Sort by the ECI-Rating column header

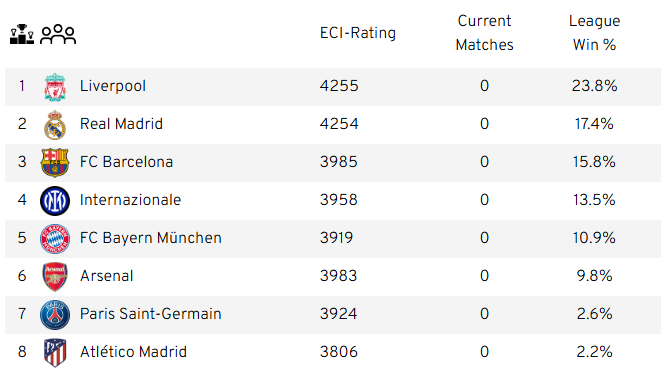[357, 33]
